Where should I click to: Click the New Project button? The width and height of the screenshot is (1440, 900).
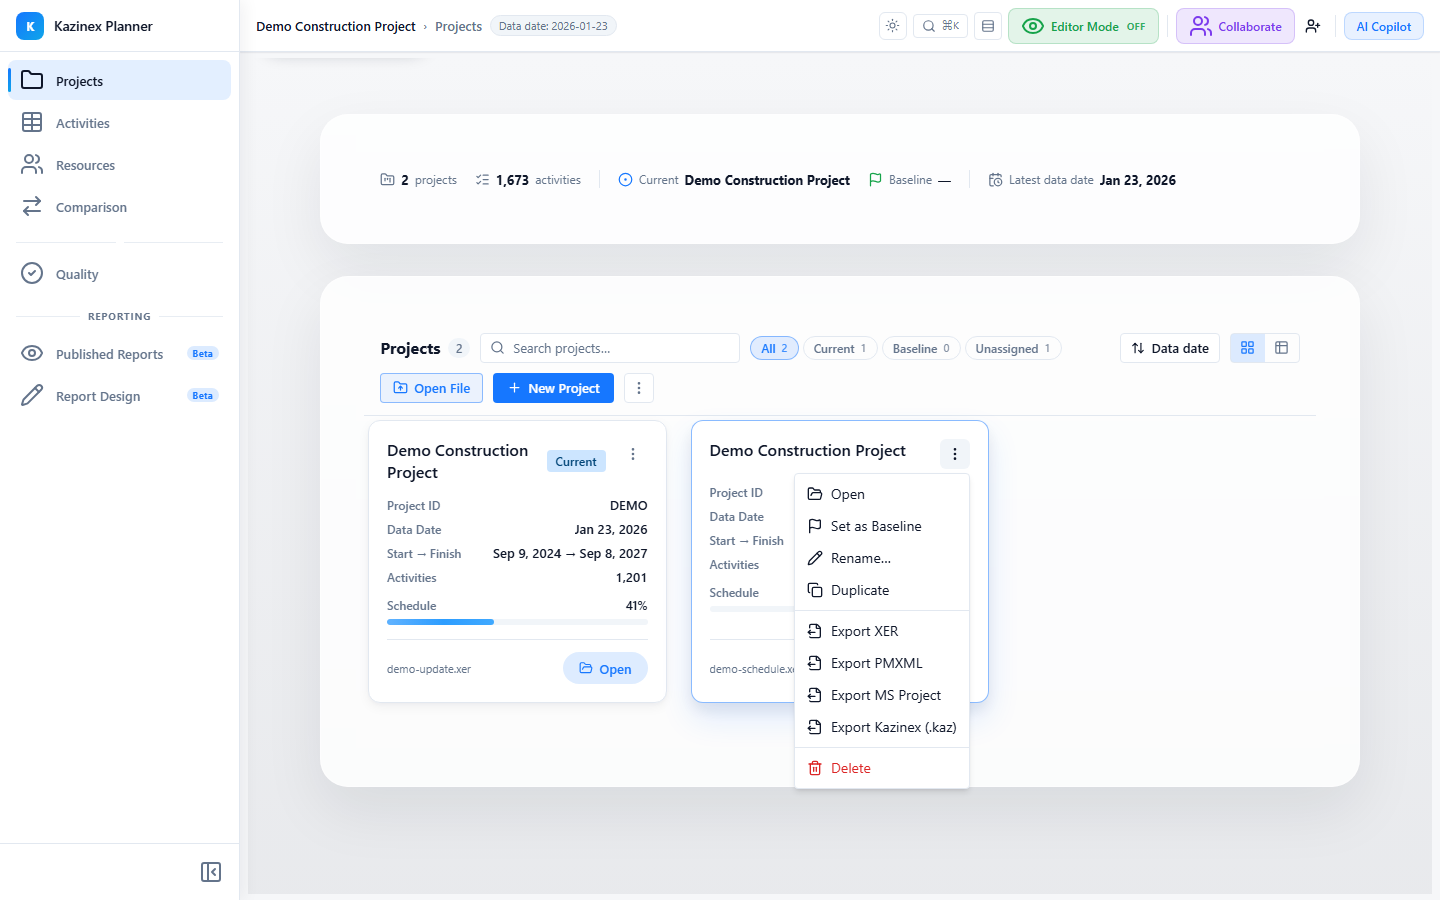tap(553, 388)
